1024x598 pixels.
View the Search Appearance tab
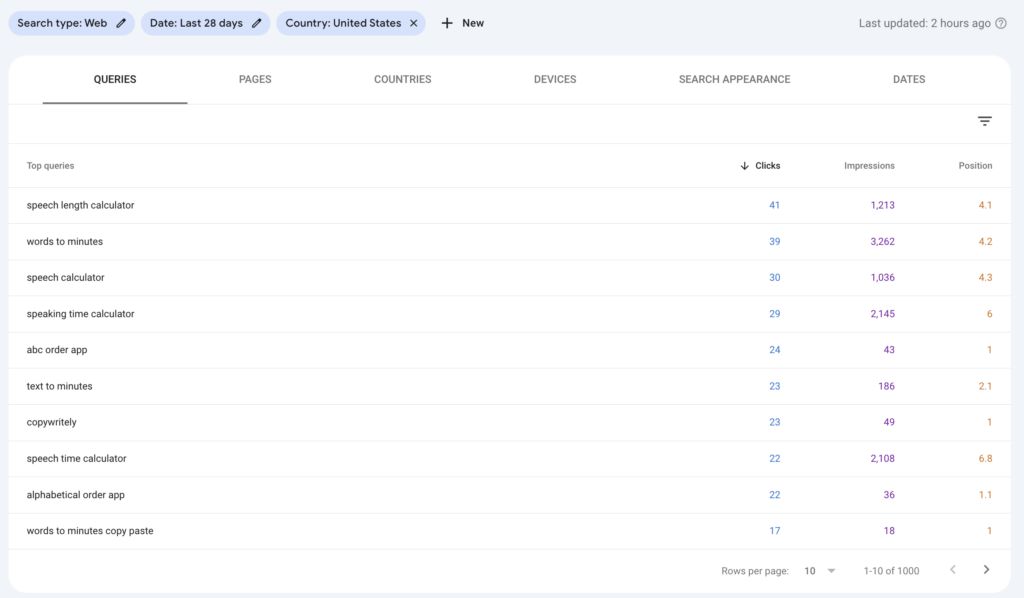click(x=734, y=79)
